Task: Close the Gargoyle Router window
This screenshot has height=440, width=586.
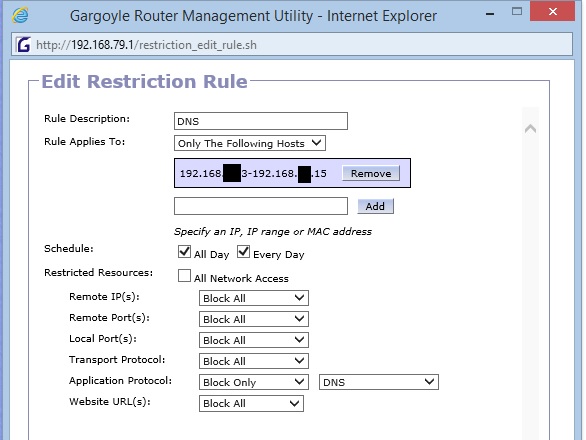Action: click(552, 11)
